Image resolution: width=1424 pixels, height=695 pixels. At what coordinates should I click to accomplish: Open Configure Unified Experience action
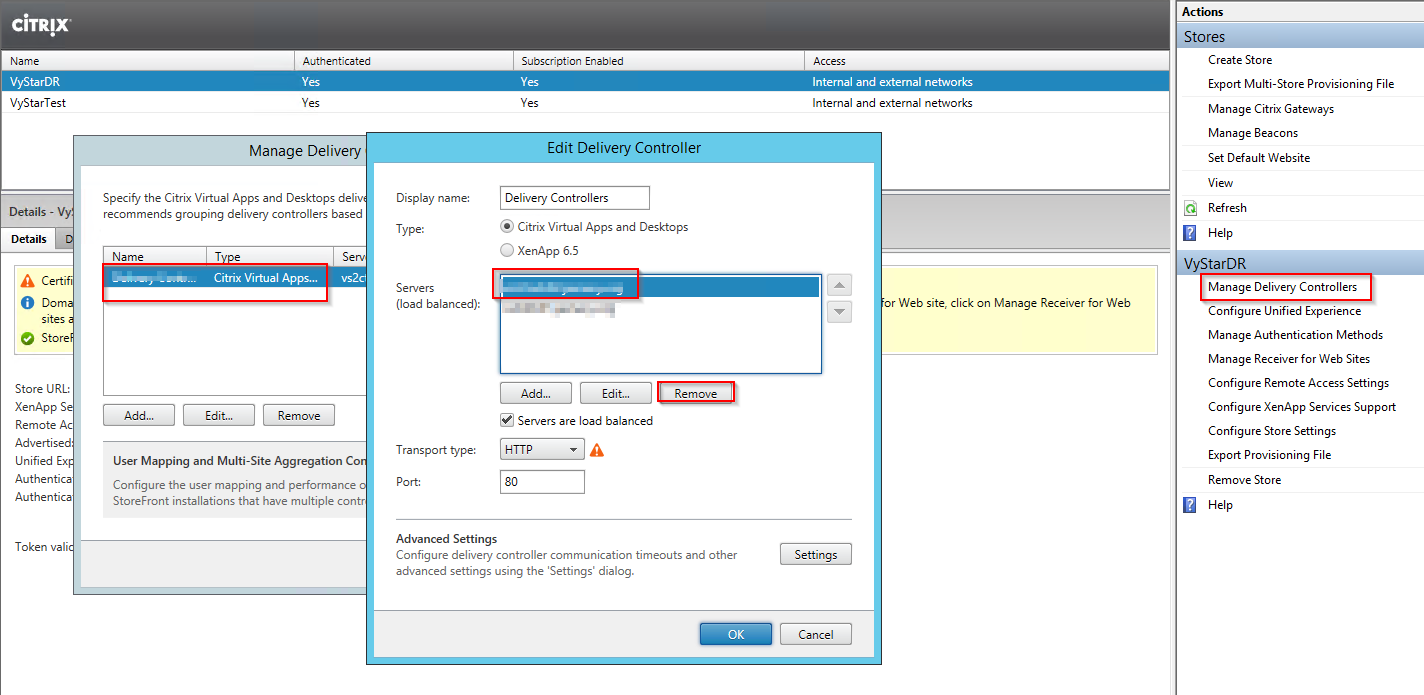tap(1284, 311)
